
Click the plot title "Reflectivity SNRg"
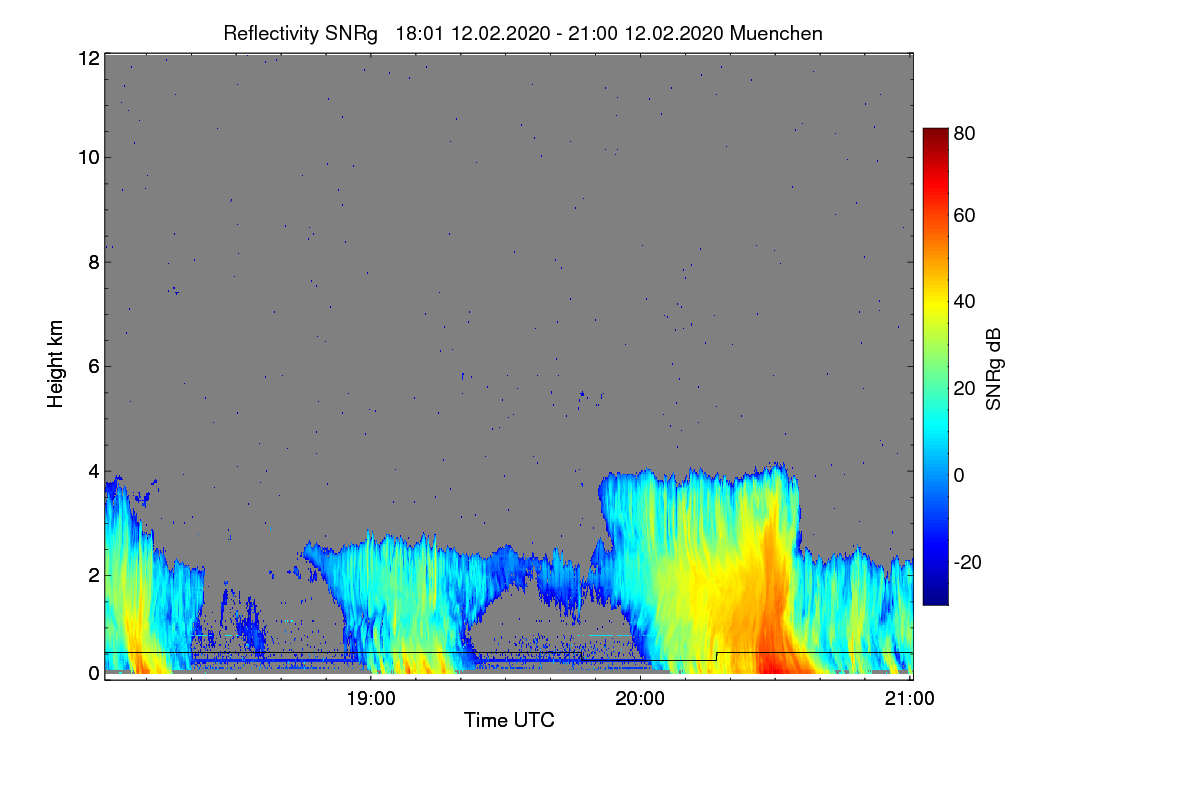[301, 33]
